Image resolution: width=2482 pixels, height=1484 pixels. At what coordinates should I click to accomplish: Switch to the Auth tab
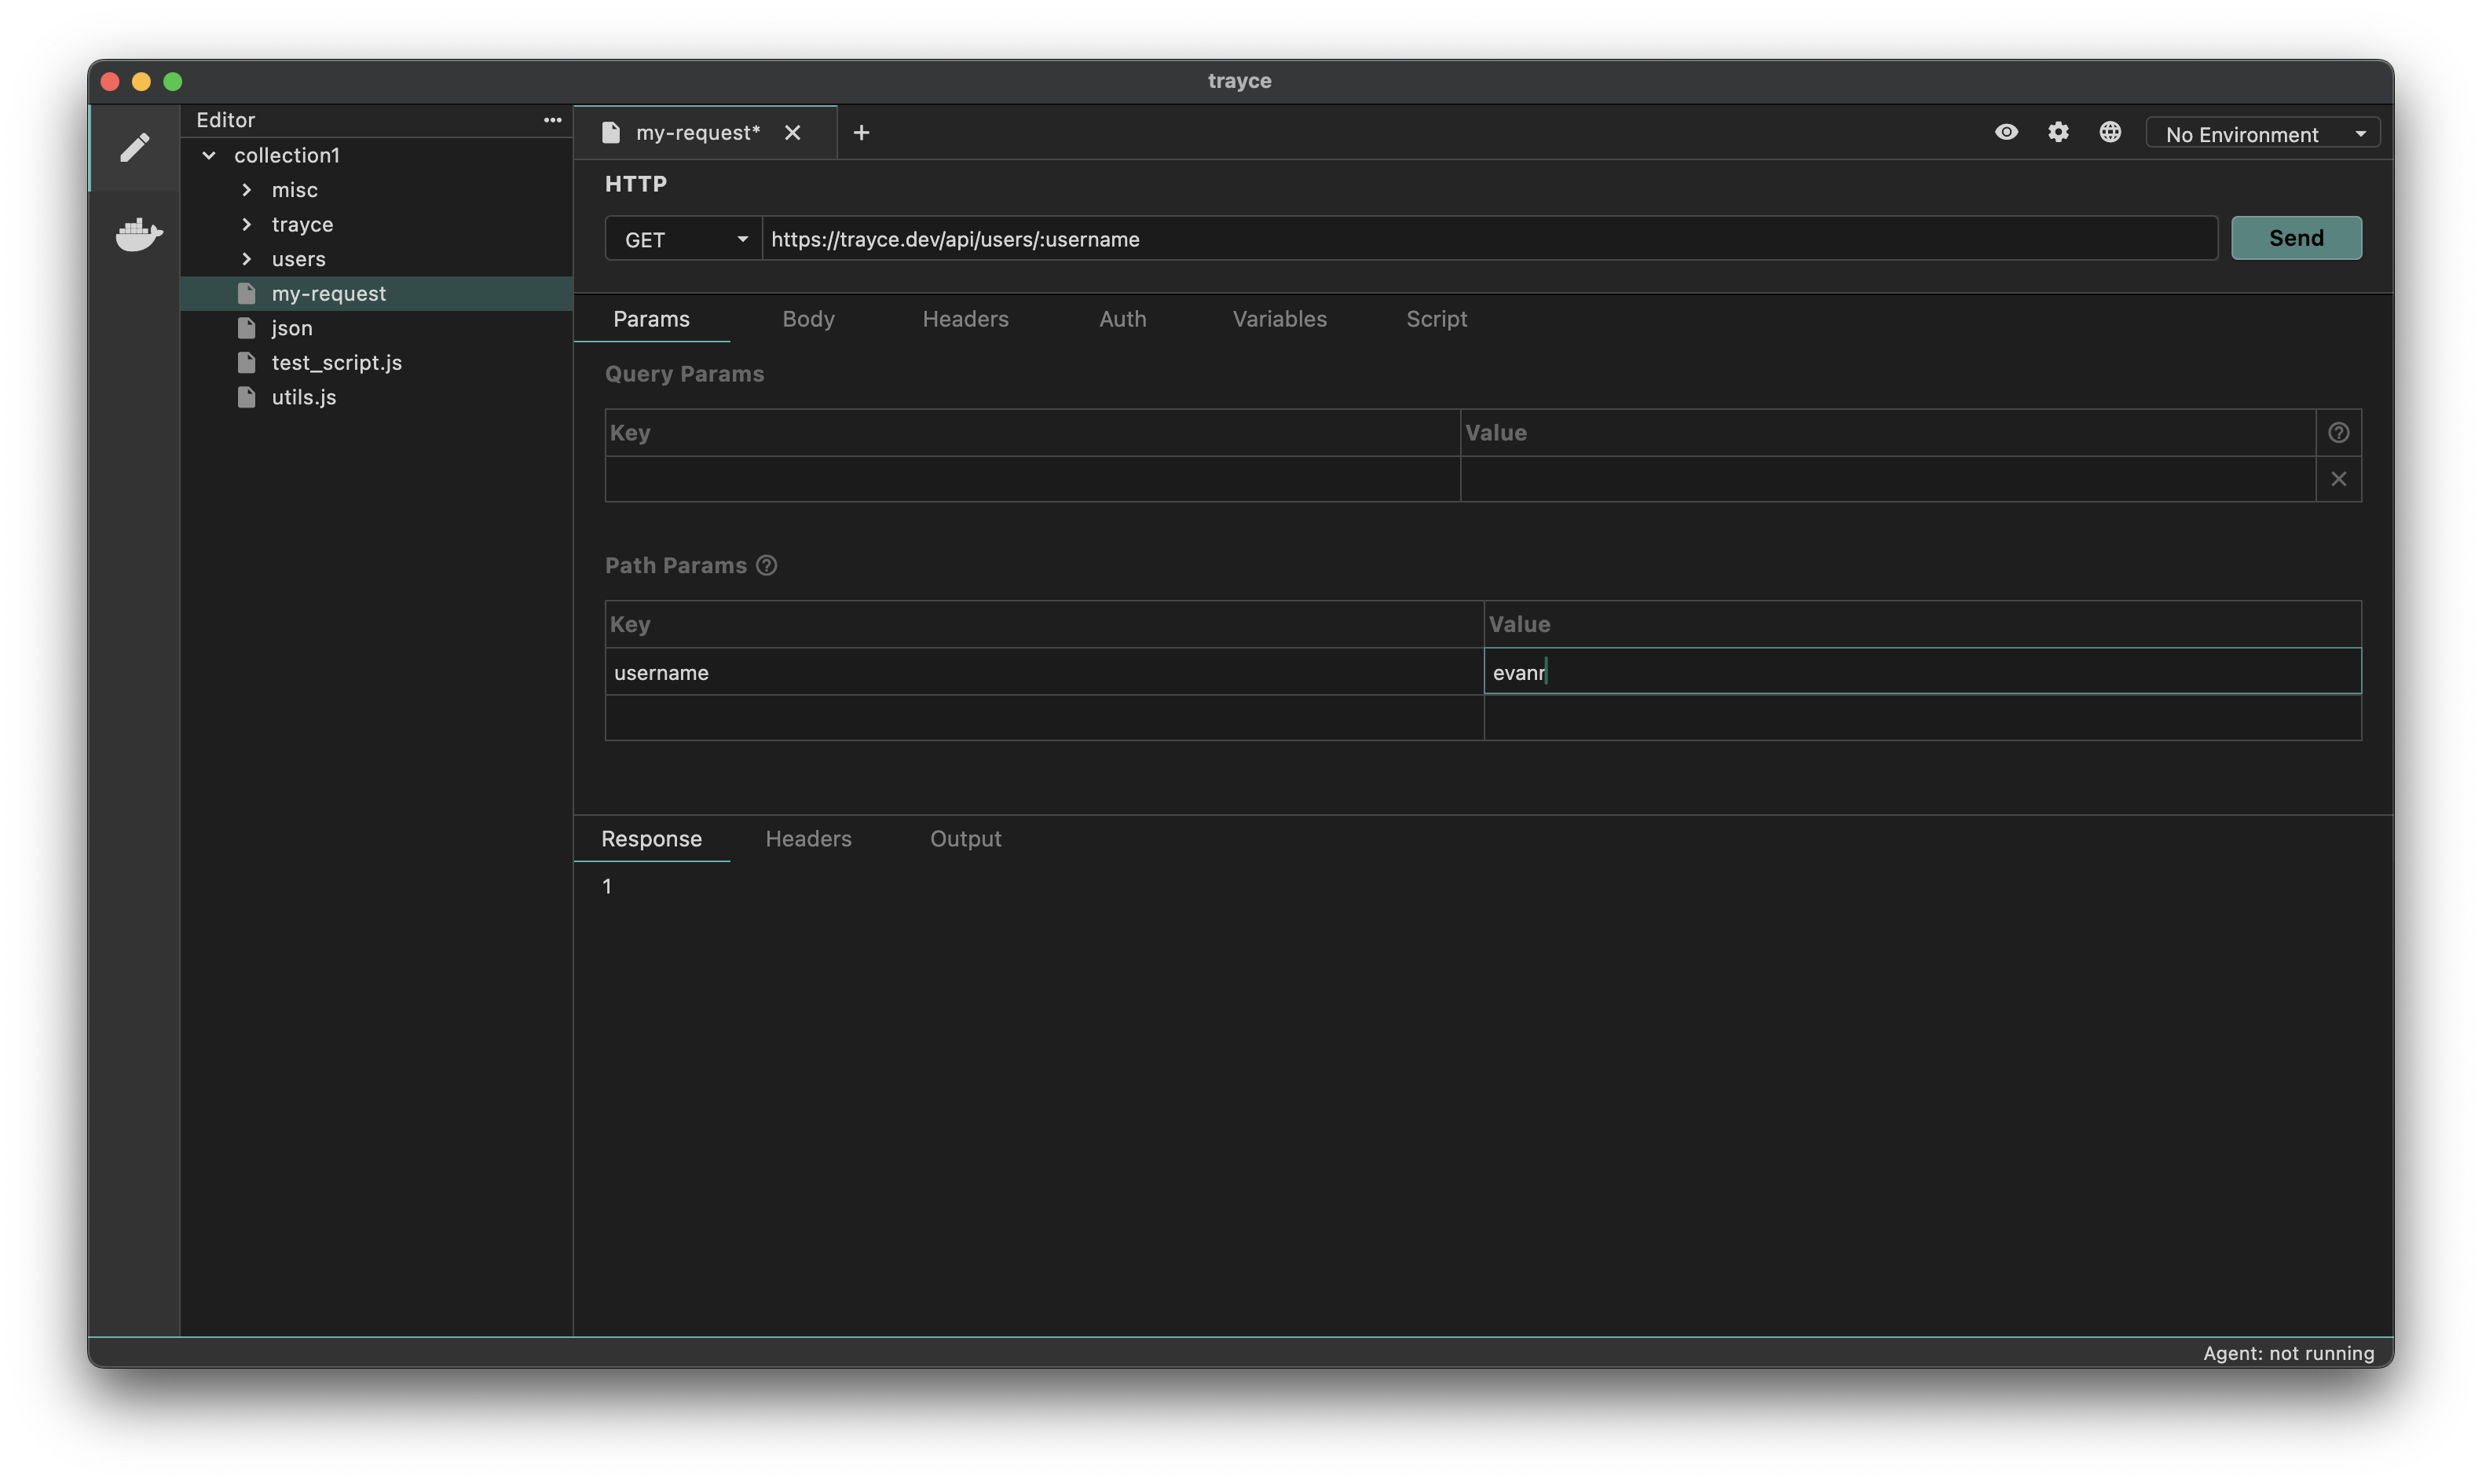pos(1122,319)
